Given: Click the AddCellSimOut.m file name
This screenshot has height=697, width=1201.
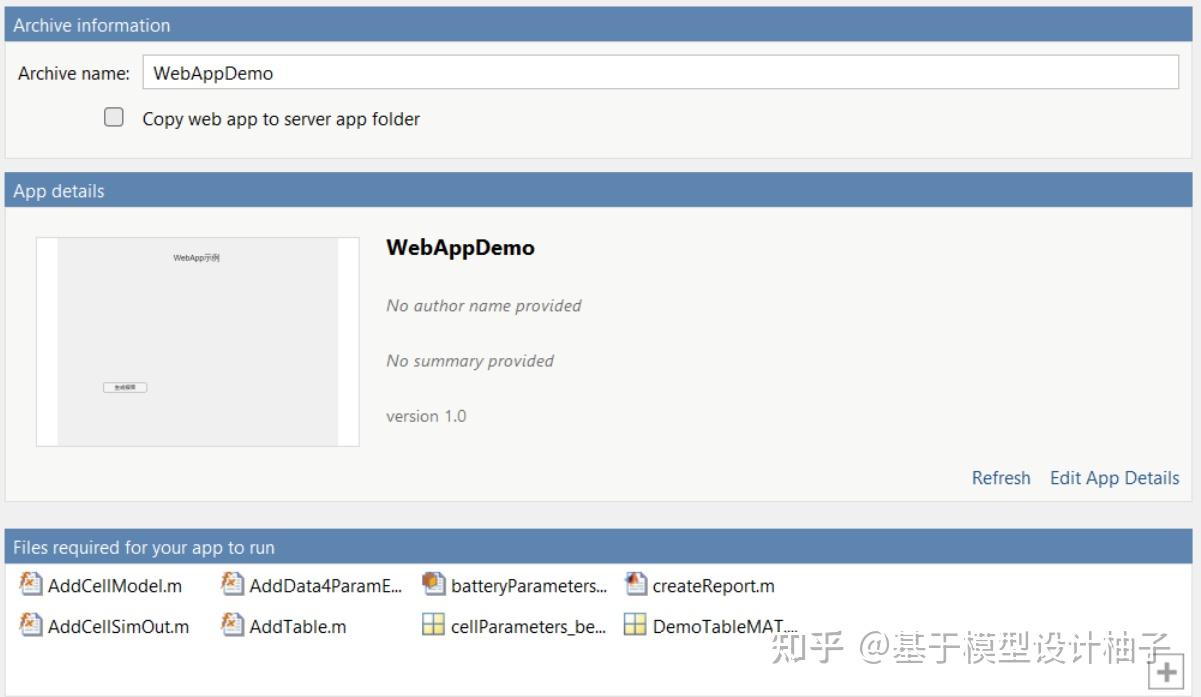Looking at the screenshot, I should (x=118, y=627).
